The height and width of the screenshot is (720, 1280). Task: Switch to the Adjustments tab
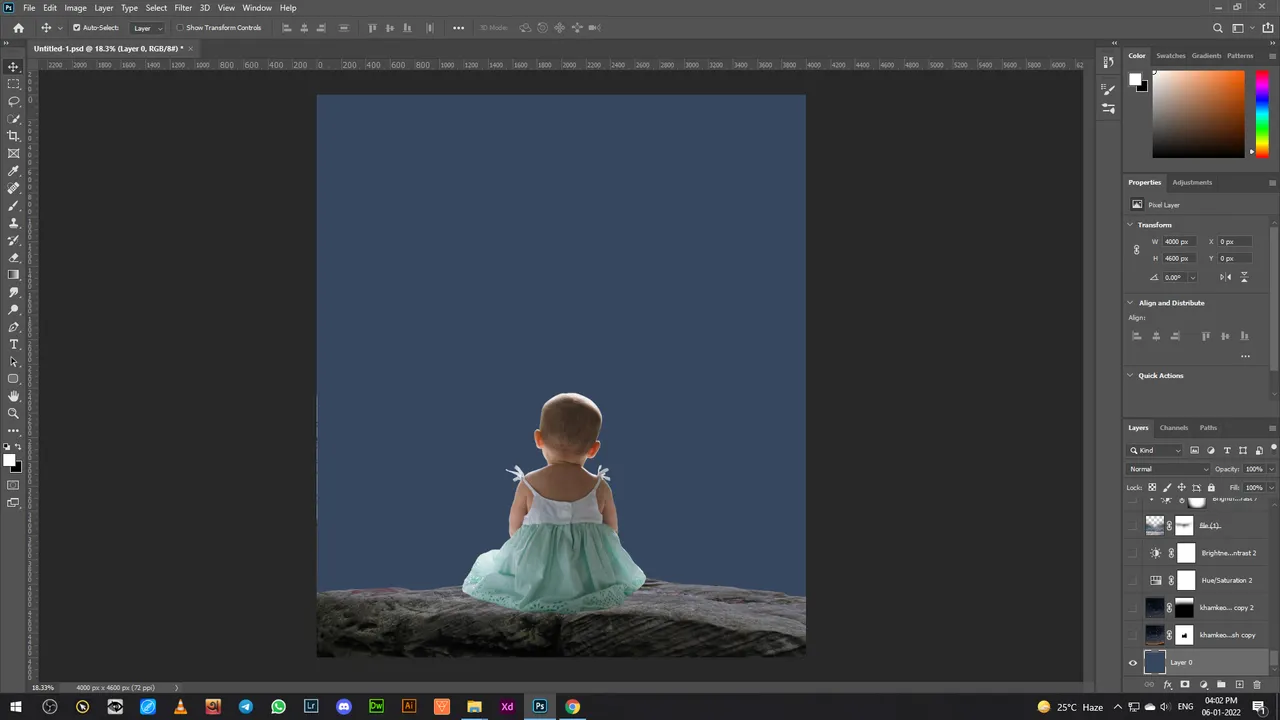pos(1192,183)
